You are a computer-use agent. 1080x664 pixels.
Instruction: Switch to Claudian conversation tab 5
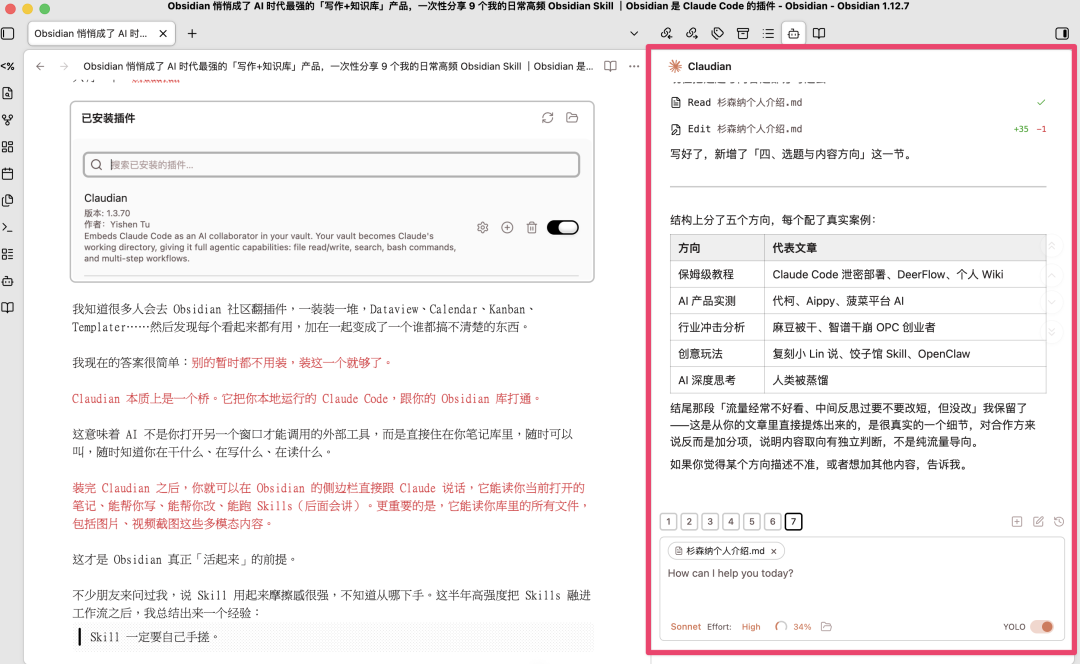point(751,521)
